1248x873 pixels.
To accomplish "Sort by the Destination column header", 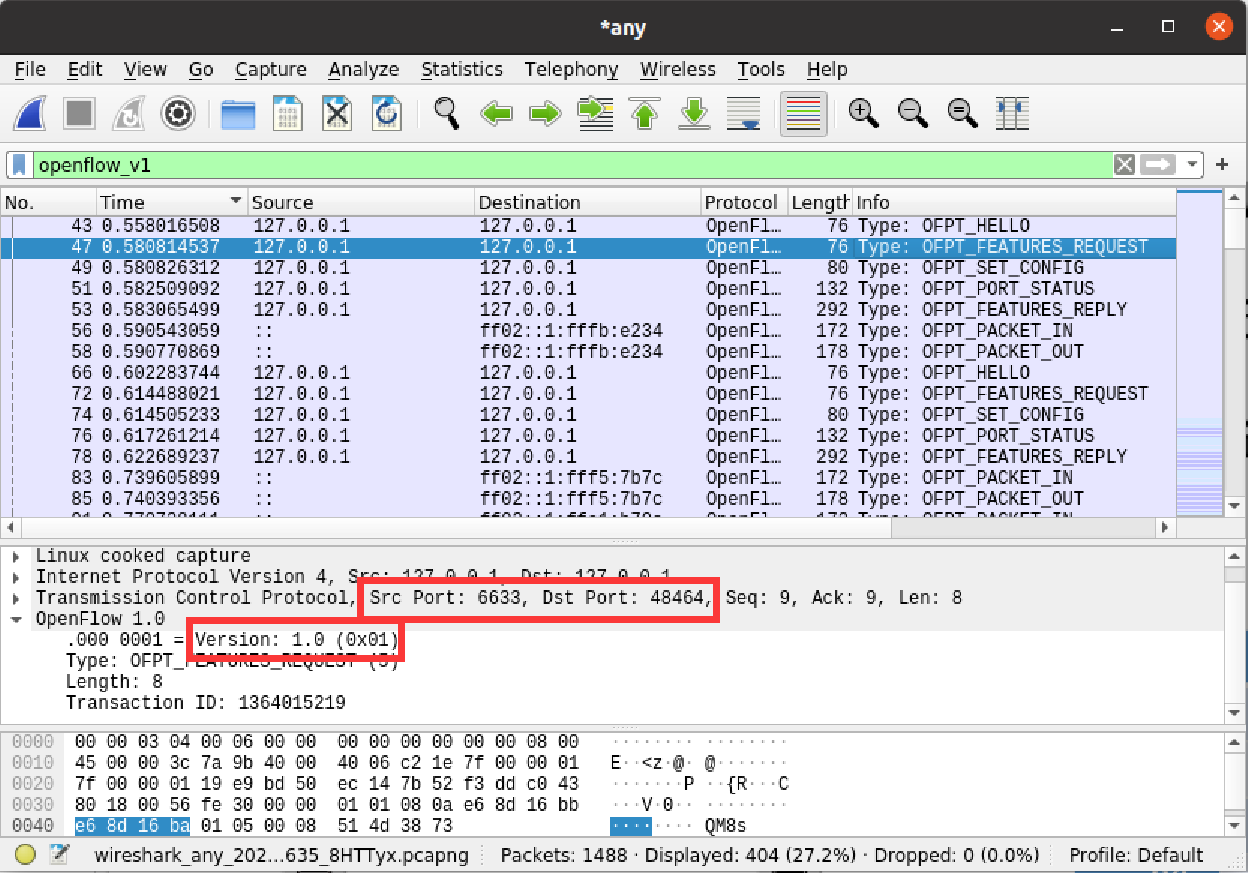I will point(587,202).
